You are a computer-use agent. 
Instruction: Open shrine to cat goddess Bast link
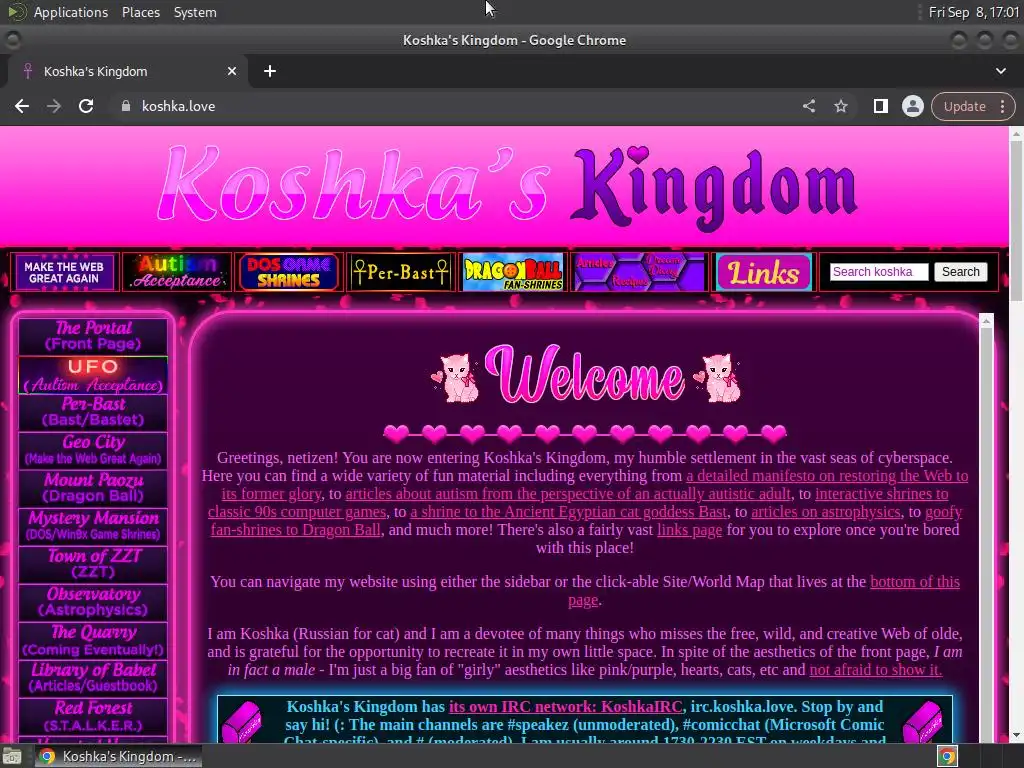[x=568, y=512]
